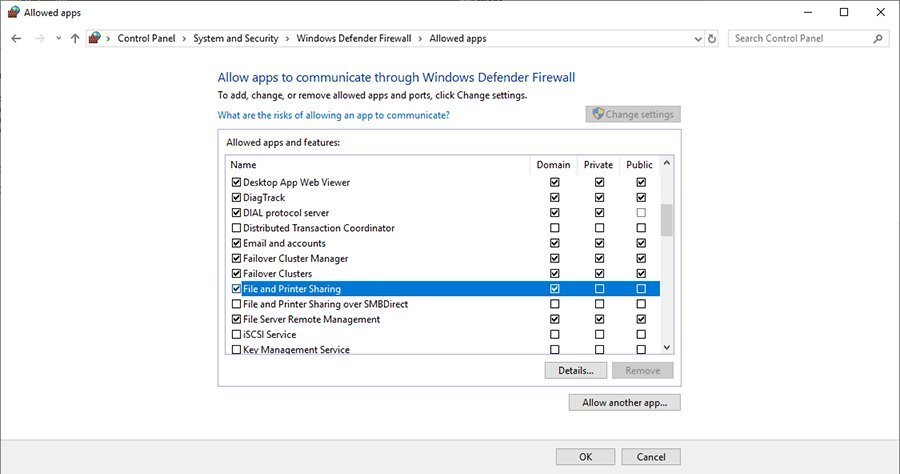Check Public for DIAL protocol server
This screenshot has height=474, width=900.
(641, 212)
